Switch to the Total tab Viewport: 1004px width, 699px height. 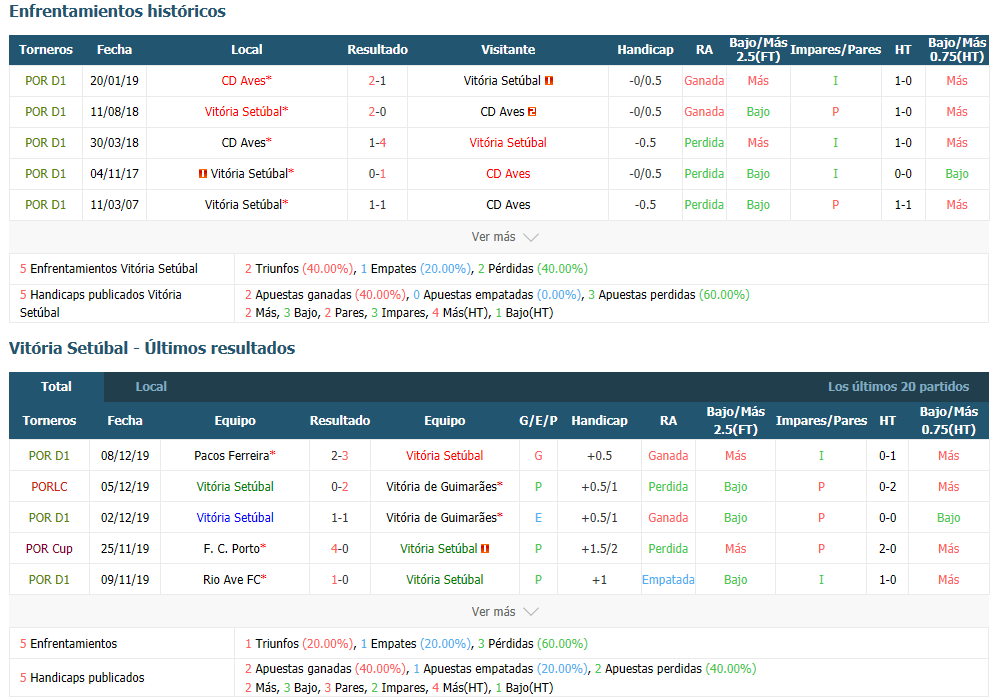point(56,387)
